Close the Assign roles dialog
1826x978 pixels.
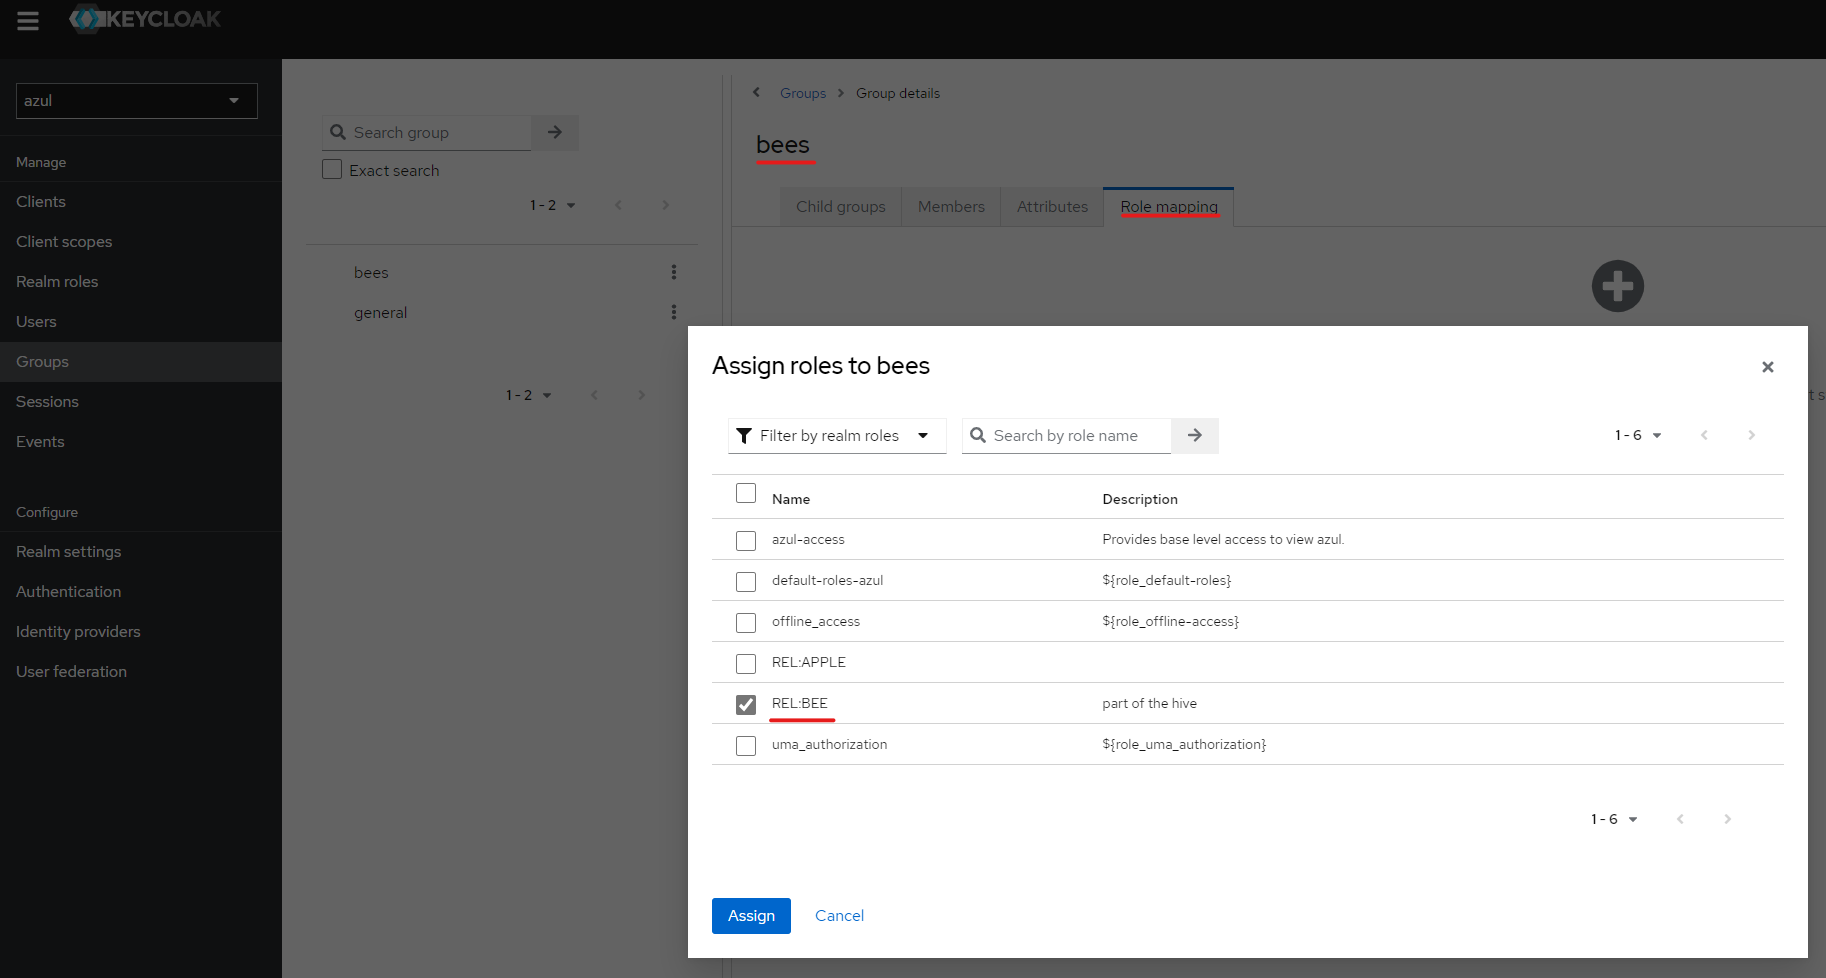point(1767,367)
